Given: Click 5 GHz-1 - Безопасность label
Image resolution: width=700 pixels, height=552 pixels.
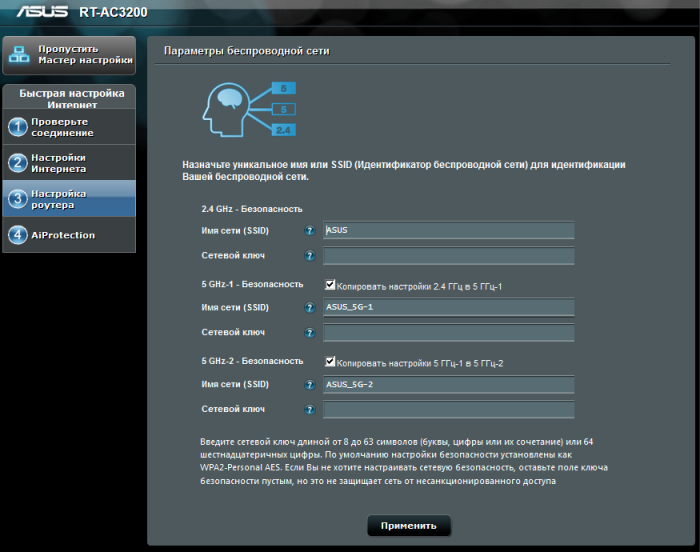Looking at the screenshot, I should pos(252,284).
